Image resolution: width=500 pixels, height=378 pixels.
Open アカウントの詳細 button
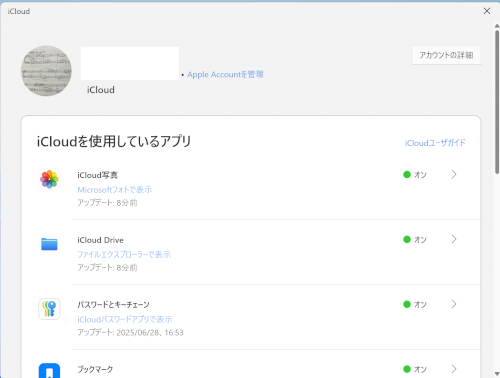pyautogui.click(x=446, y=55)
